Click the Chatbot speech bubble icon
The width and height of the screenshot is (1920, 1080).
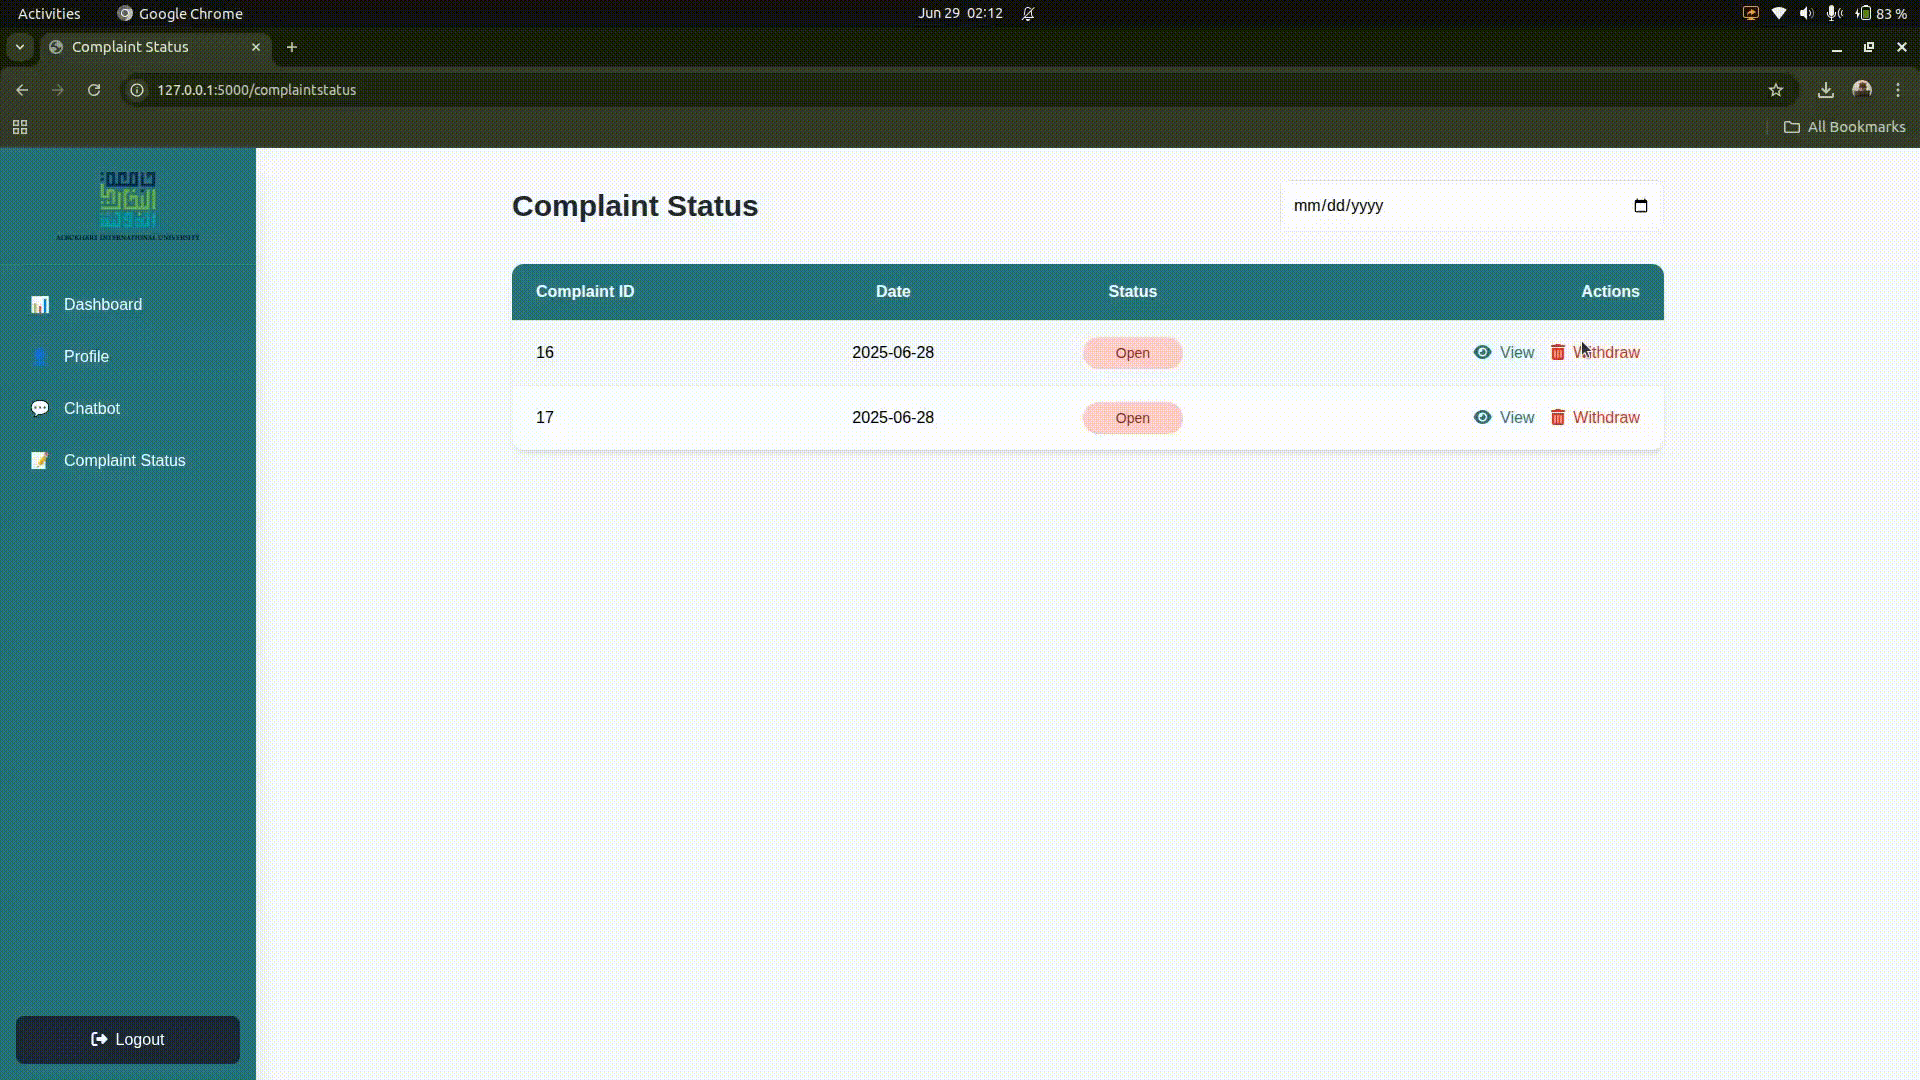[x=40, y=408]
